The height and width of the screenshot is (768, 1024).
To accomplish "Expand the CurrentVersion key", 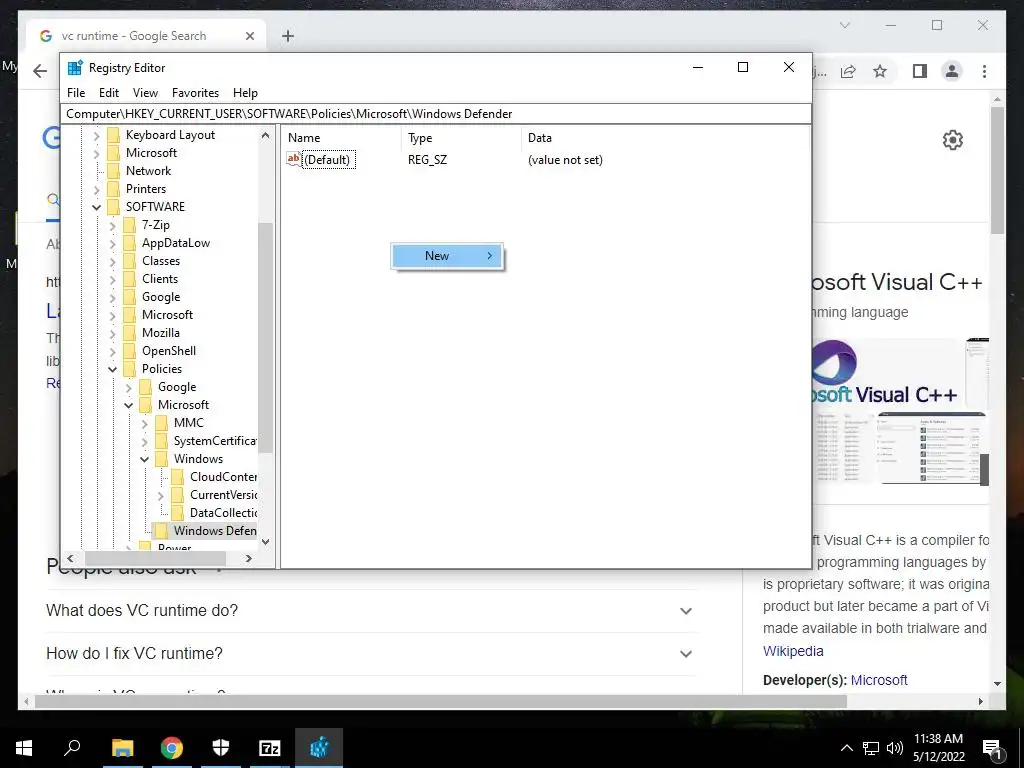I will (161, 495).
